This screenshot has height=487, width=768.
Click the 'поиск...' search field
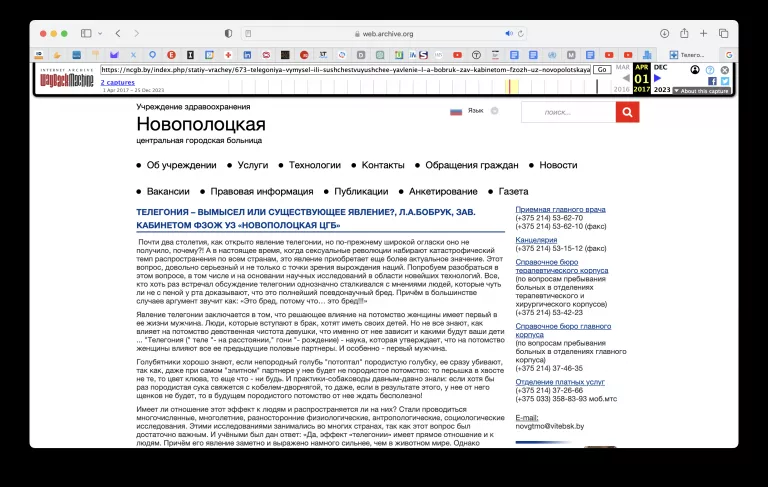[567, 112]
